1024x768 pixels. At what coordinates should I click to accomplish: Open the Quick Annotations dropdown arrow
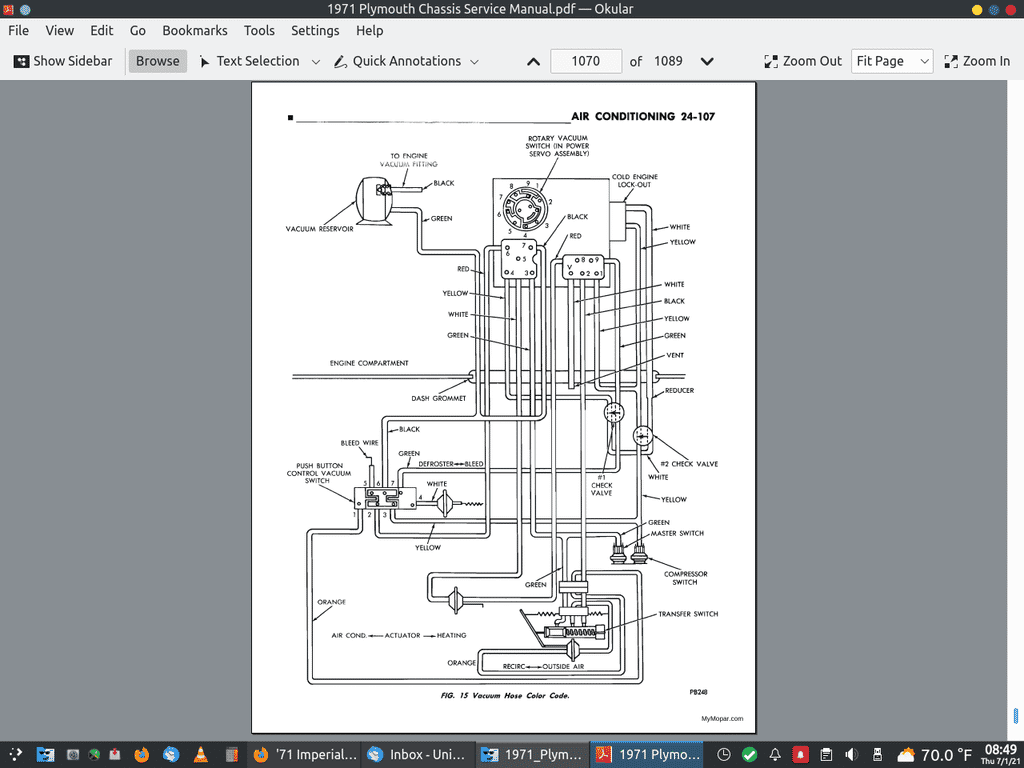tap(474, 61)
